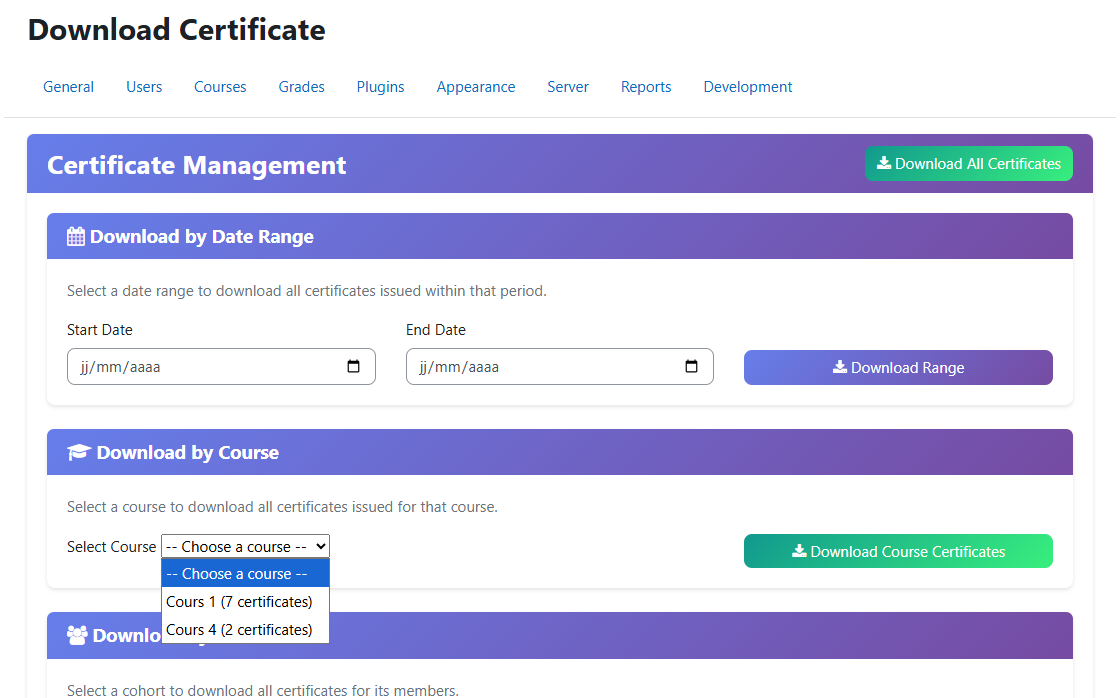
Task: Open the Server tab
Action: (x=568, y=87)
